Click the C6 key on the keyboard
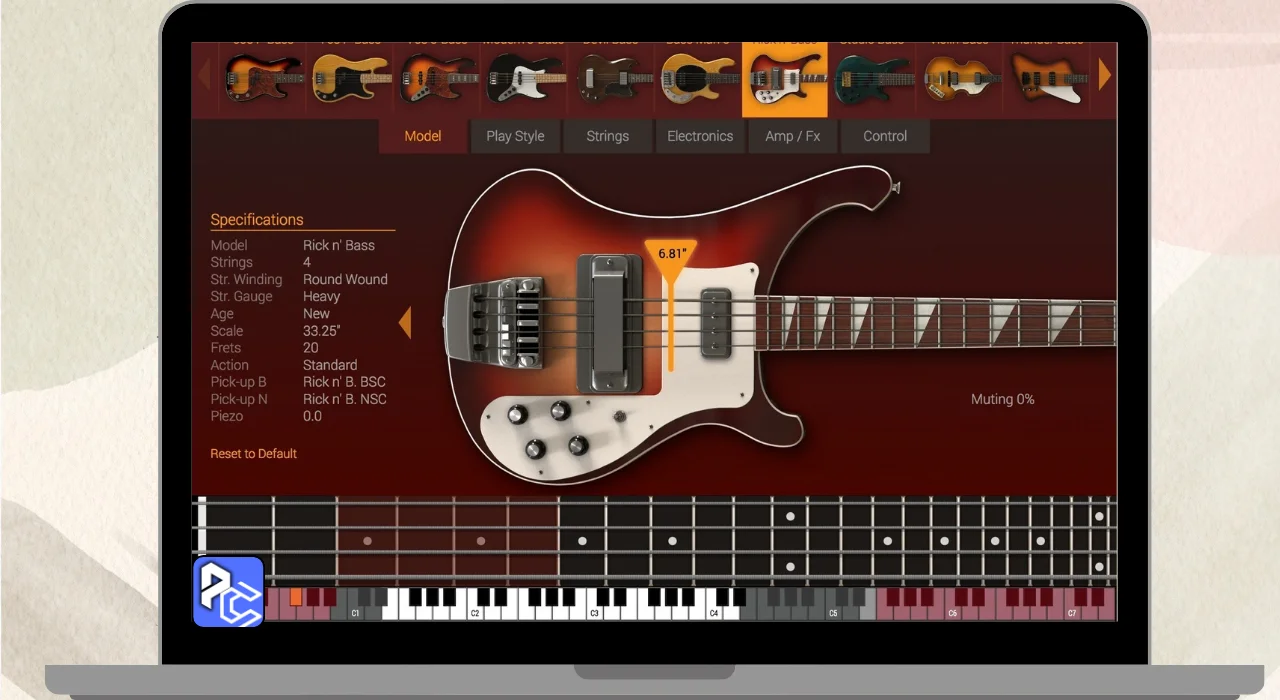Image resolution: width=1280 pixels, height=700 pixels. [x=952, y=613]
